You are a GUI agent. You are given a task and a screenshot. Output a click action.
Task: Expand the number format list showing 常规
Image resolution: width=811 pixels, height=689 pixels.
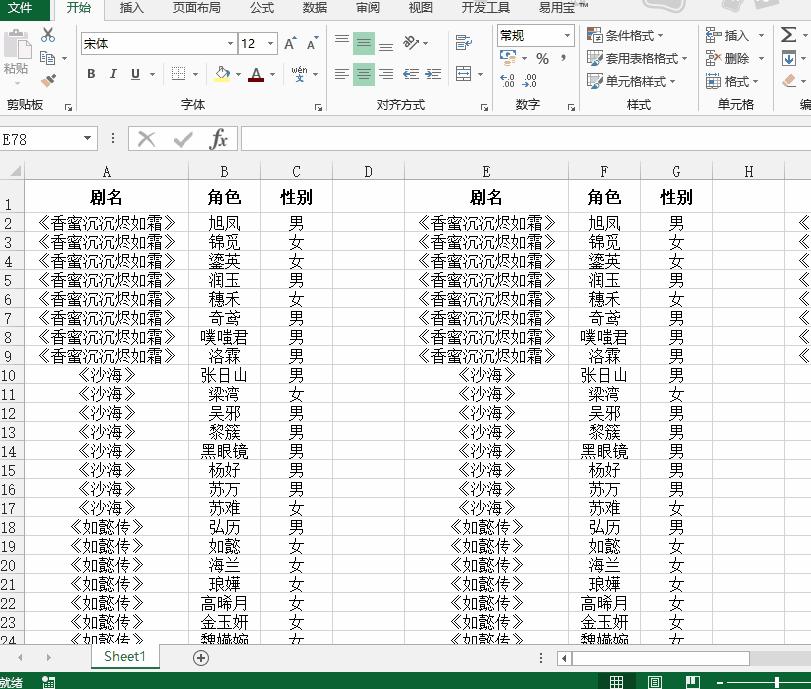[565, 35]
